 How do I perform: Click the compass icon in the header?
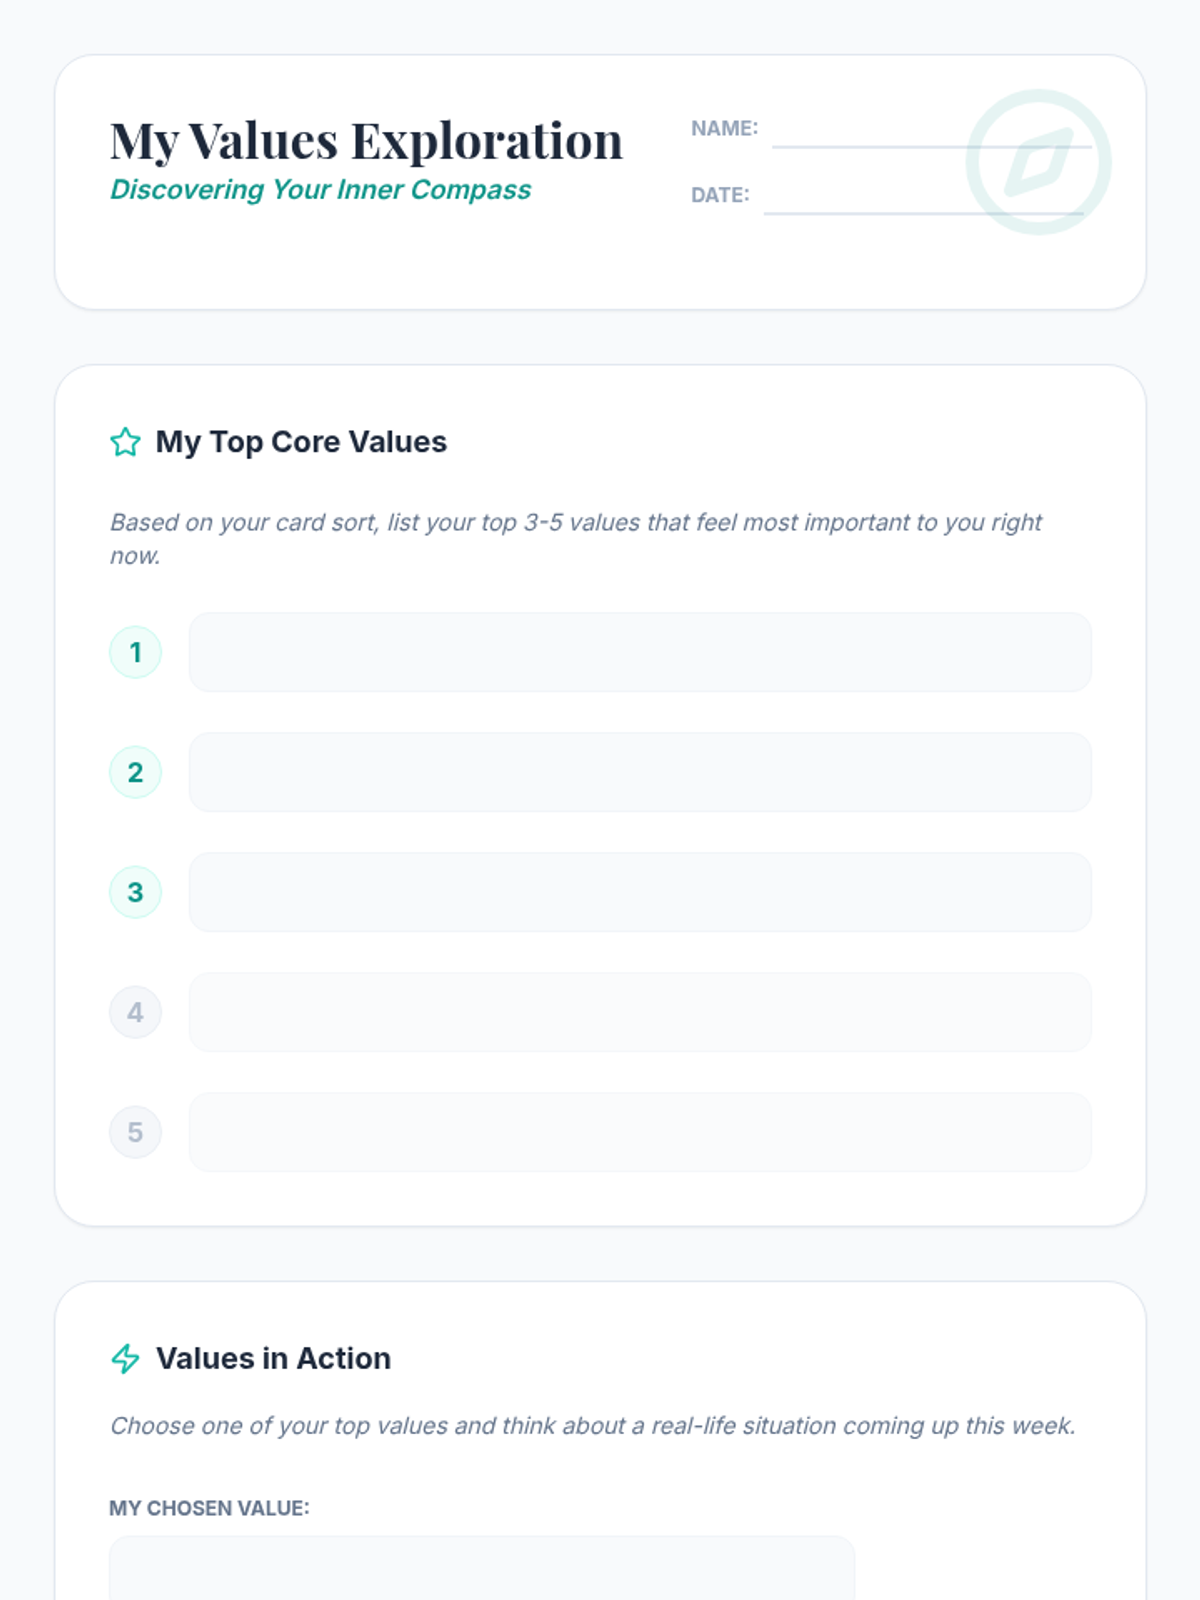coord(1038,162)
